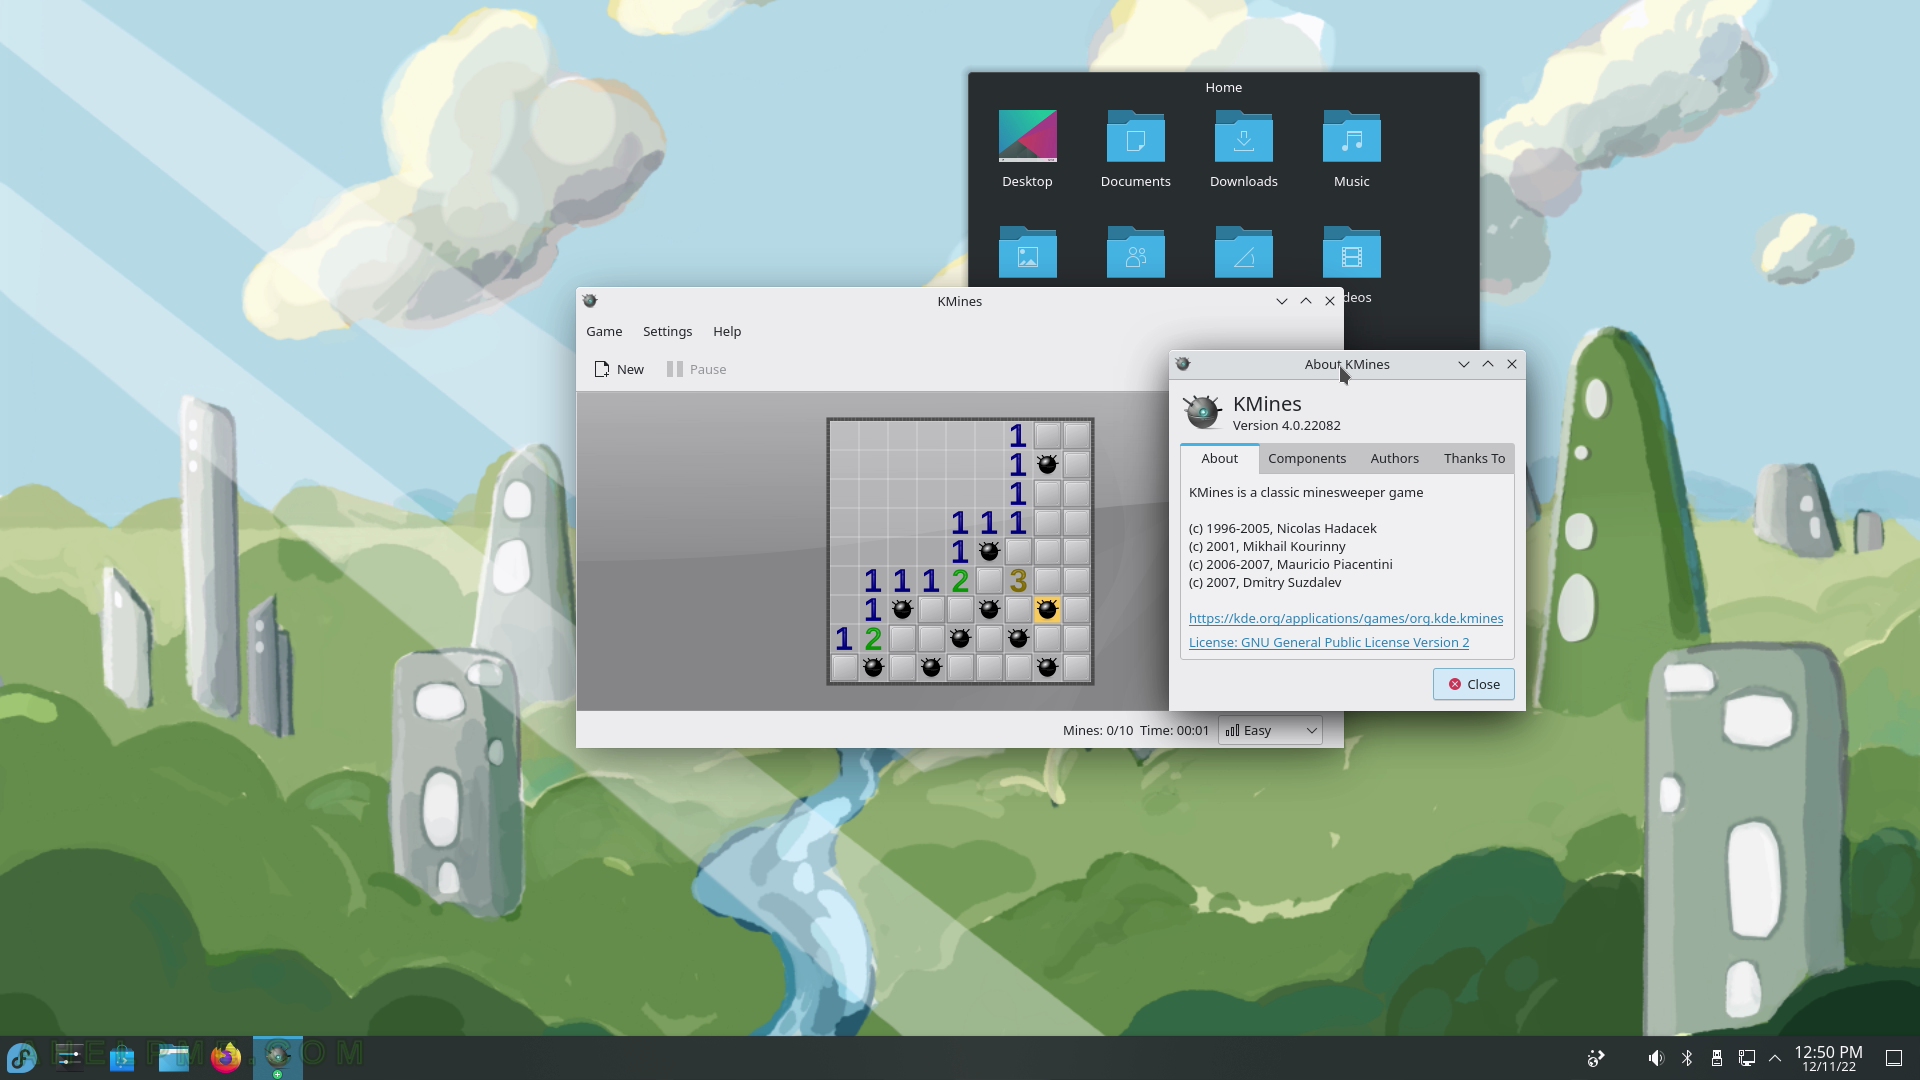Open the Public folder icon with people glyph
This screenshot has width=1920, height=1080.
pos(1135,253)
